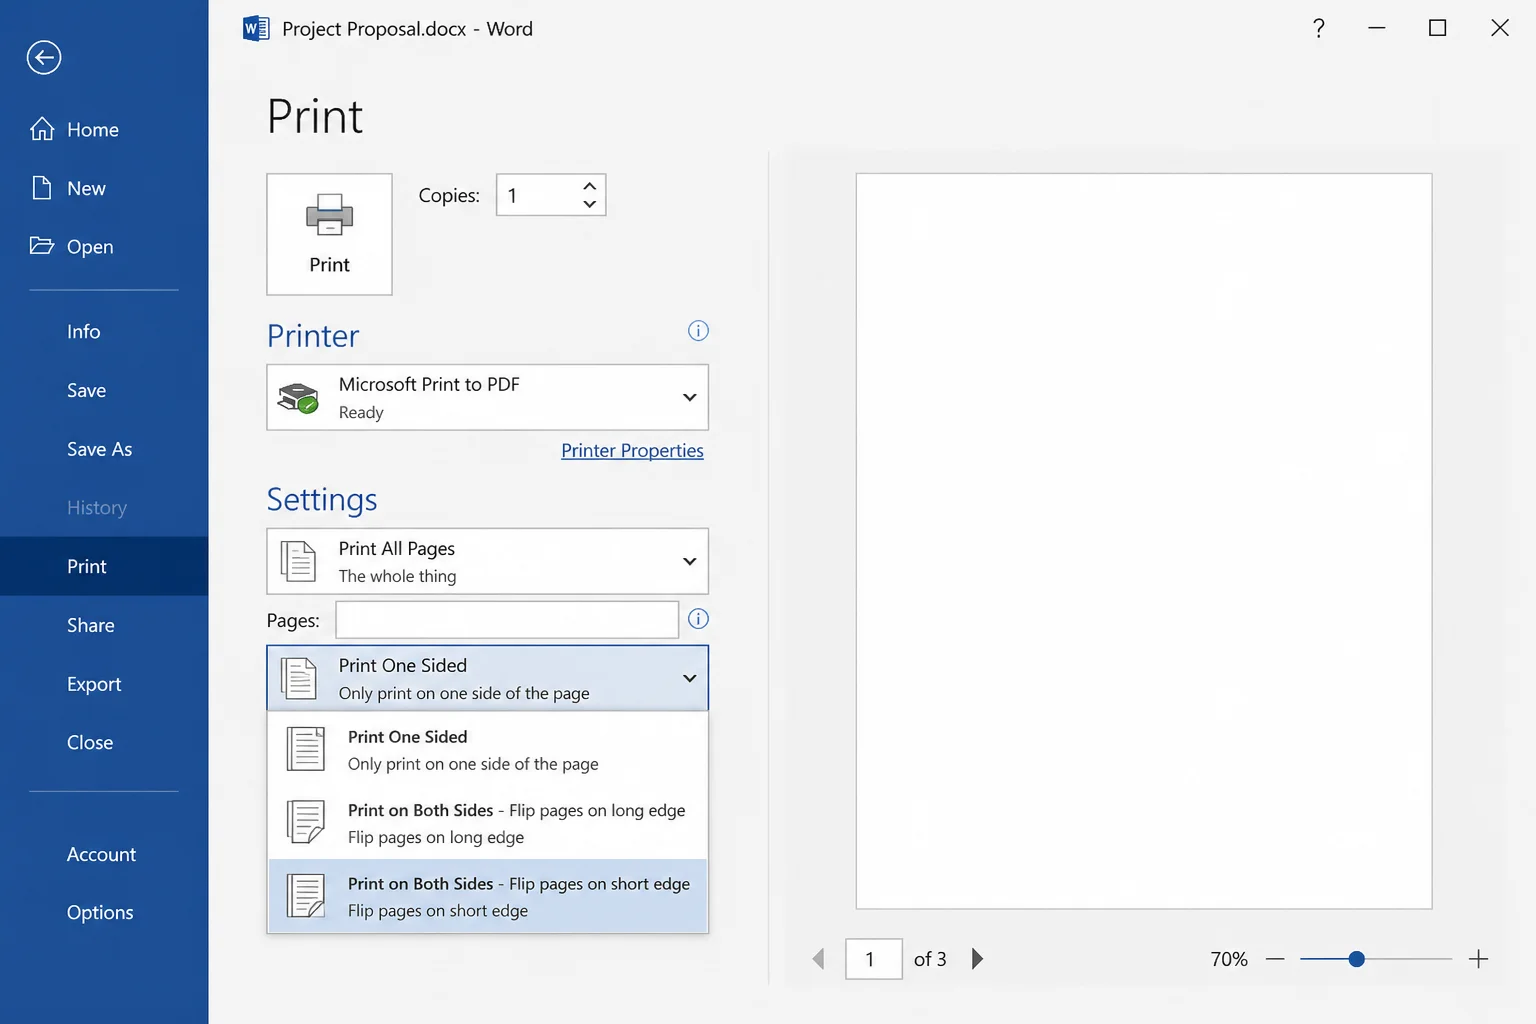Decrease copies with the down arrow

coord(590,204)
